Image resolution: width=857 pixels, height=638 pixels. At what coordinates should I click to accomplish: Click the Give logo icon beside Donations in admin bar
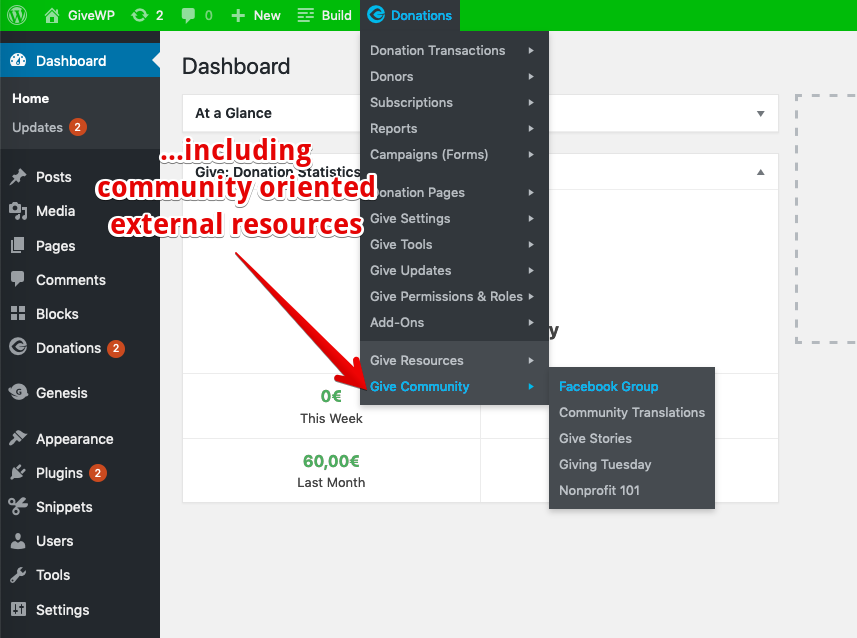pyautogui.click(x=376, y=15)
